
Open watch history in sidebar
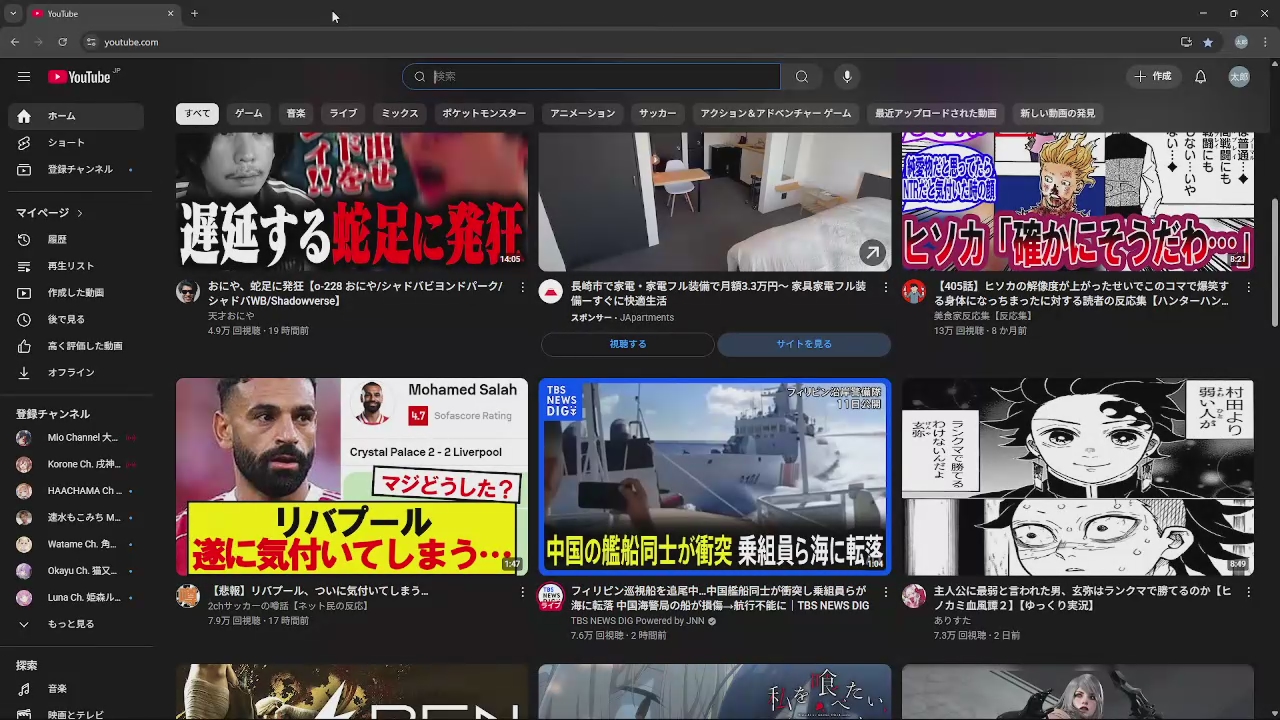[x=57, y=240]
